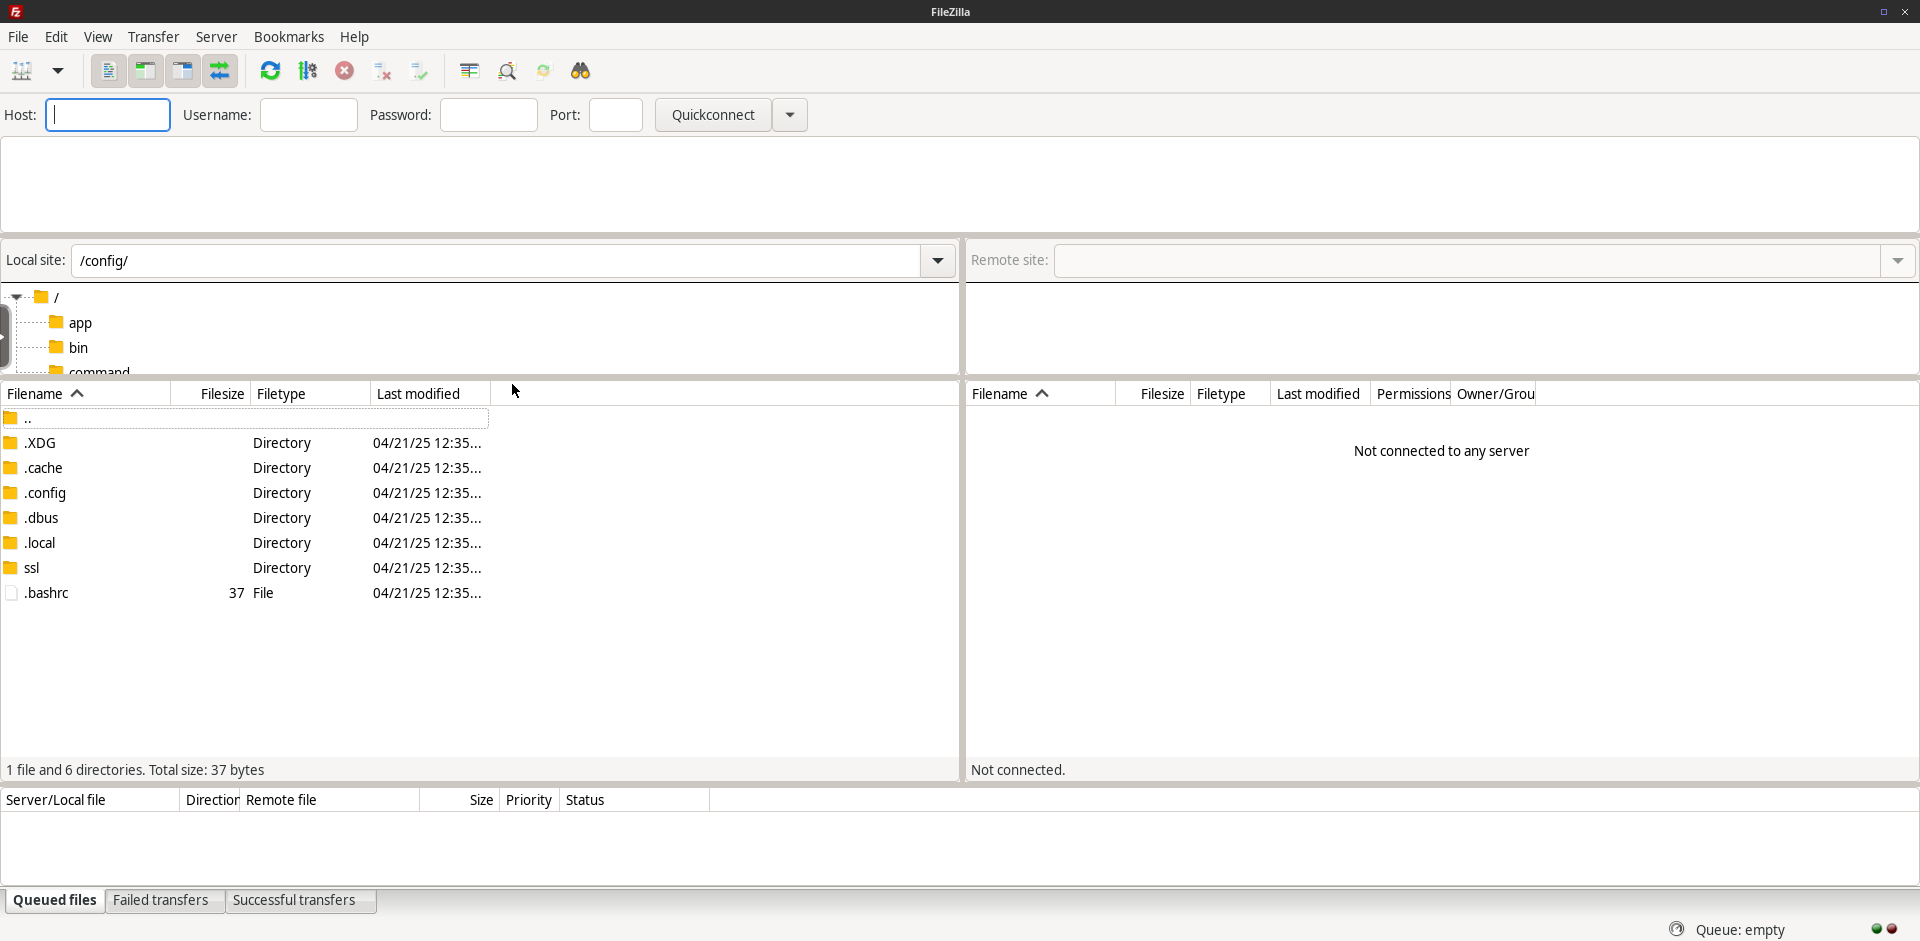Toggle local directory tree display
This screenshot has width=1920, height=941.
pyautogui.click(x=146, y=71)
